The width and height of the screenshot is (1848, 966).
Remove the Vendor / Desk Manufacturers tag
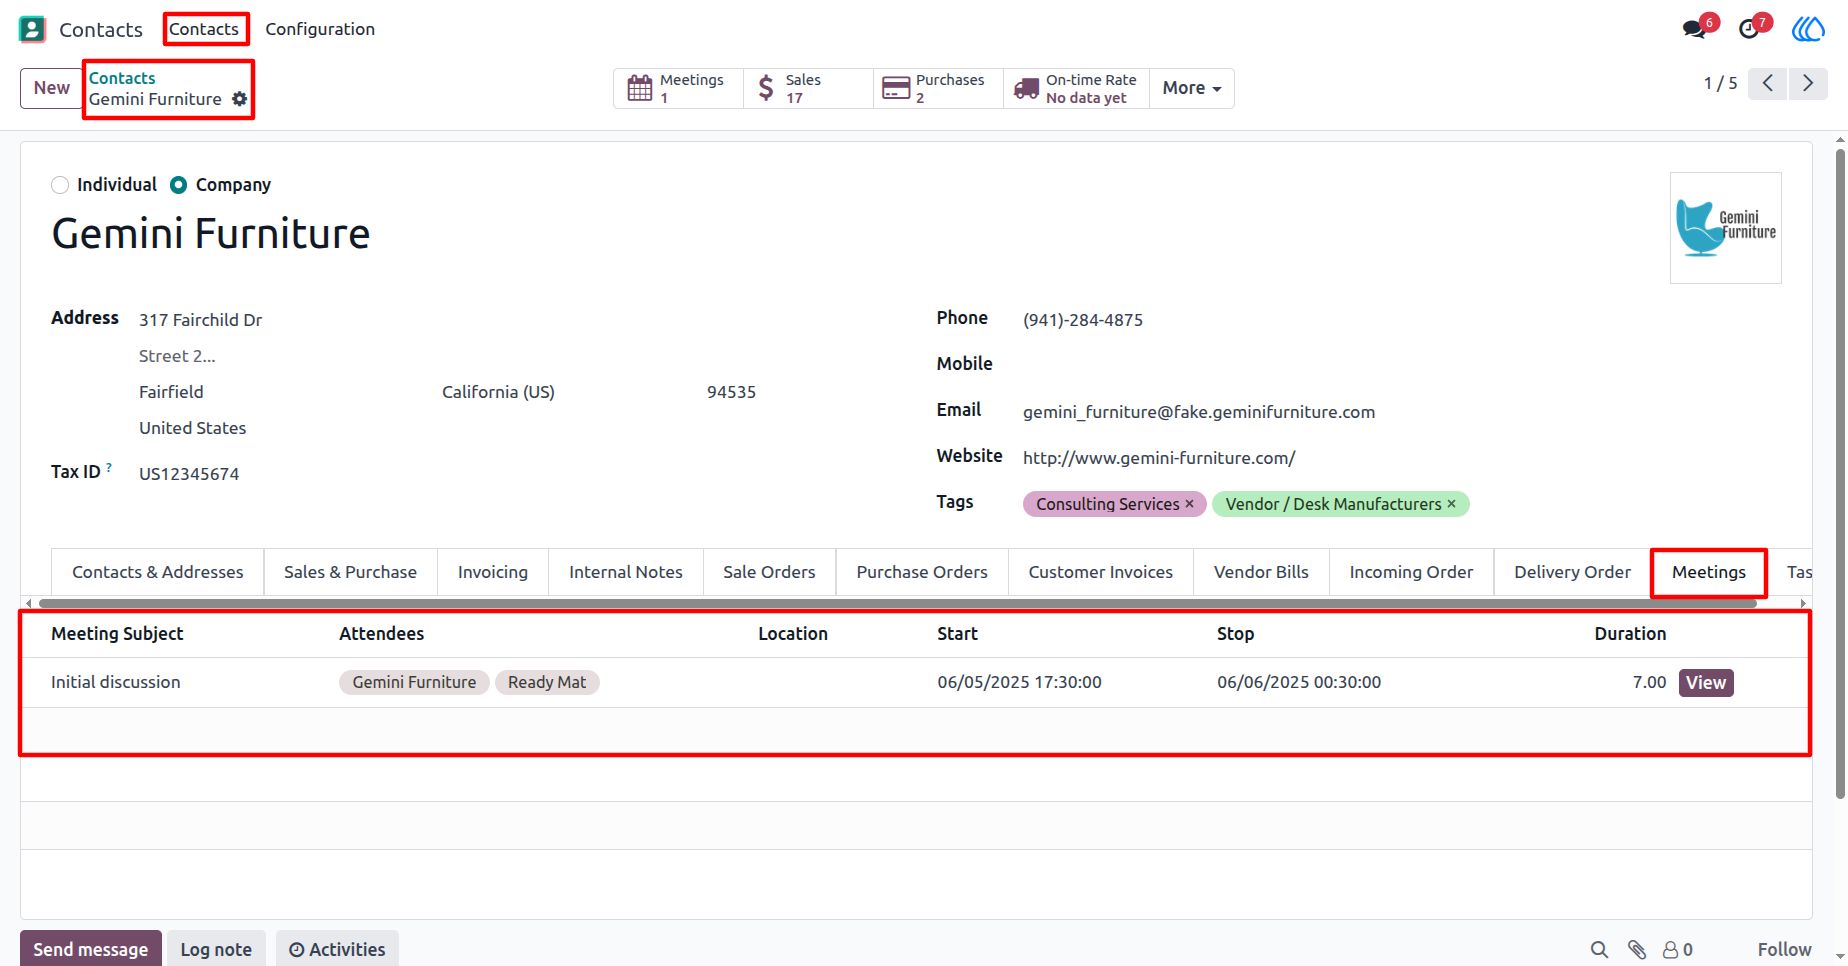1451,504
